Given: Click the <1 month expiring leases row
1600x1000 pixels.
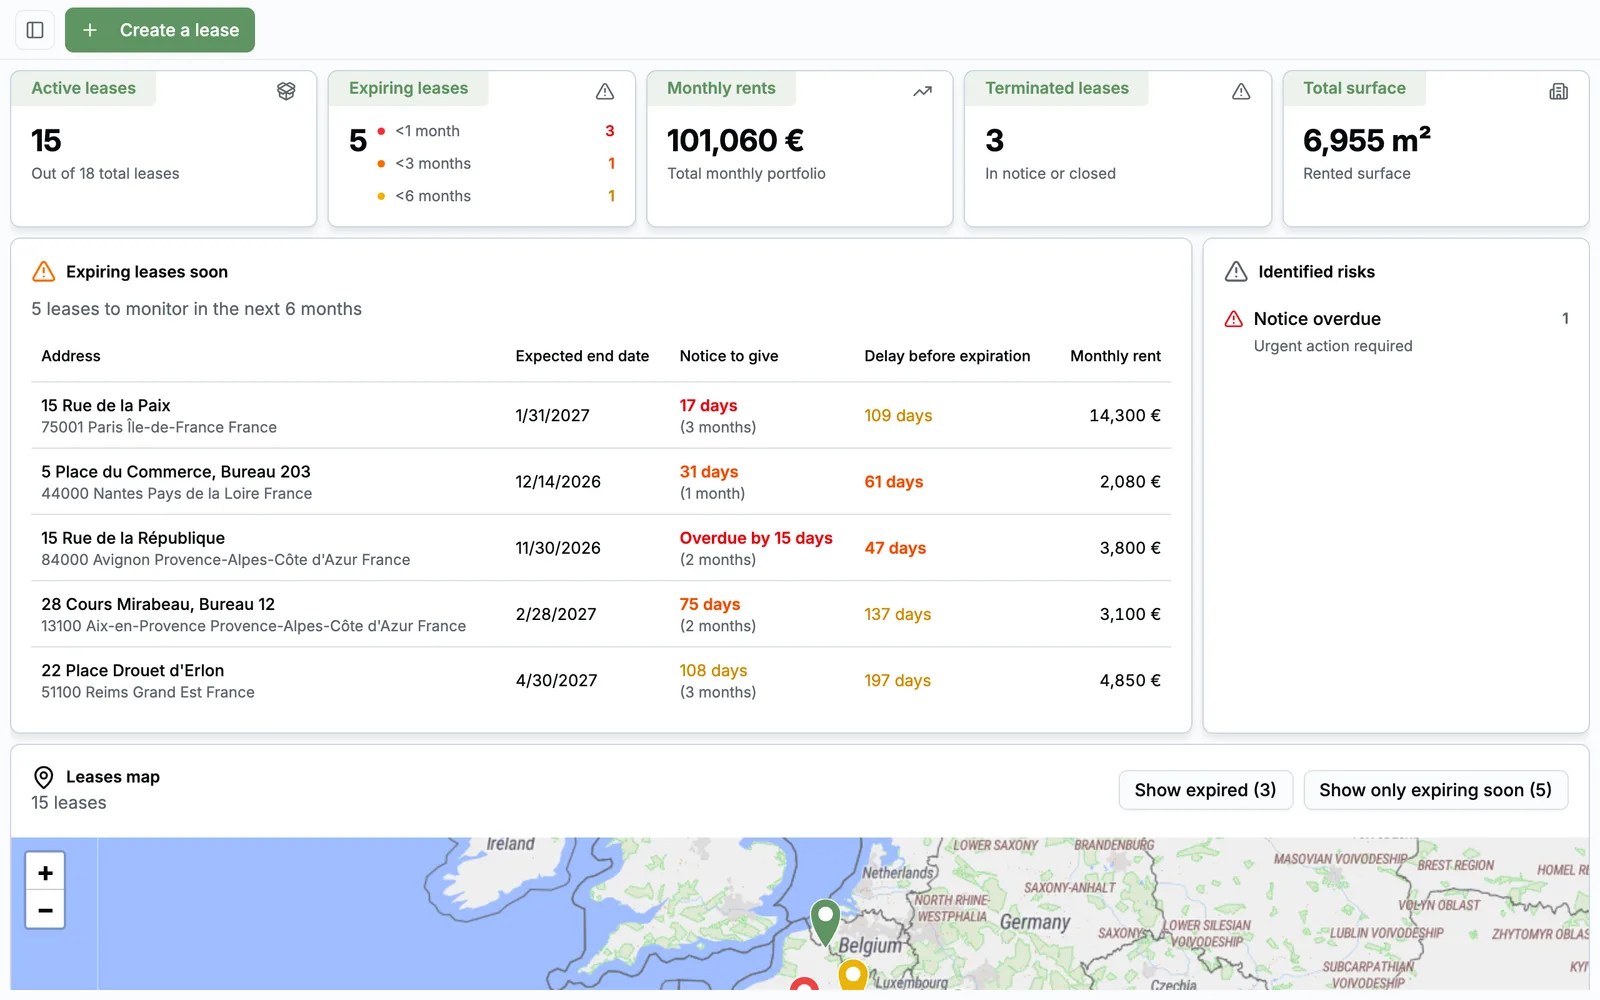Looking at the screenshot, I should 496,131.
